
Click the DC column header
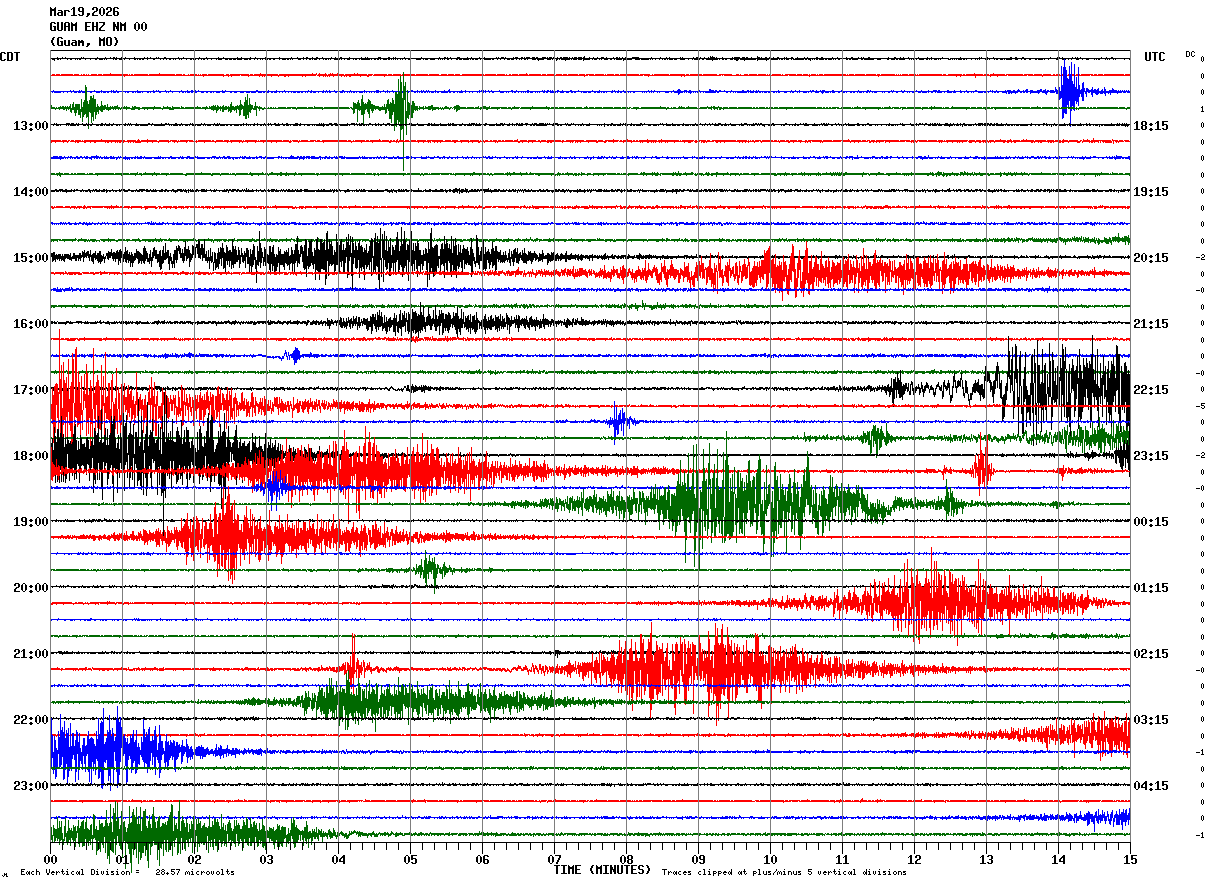pos(1190,54)
